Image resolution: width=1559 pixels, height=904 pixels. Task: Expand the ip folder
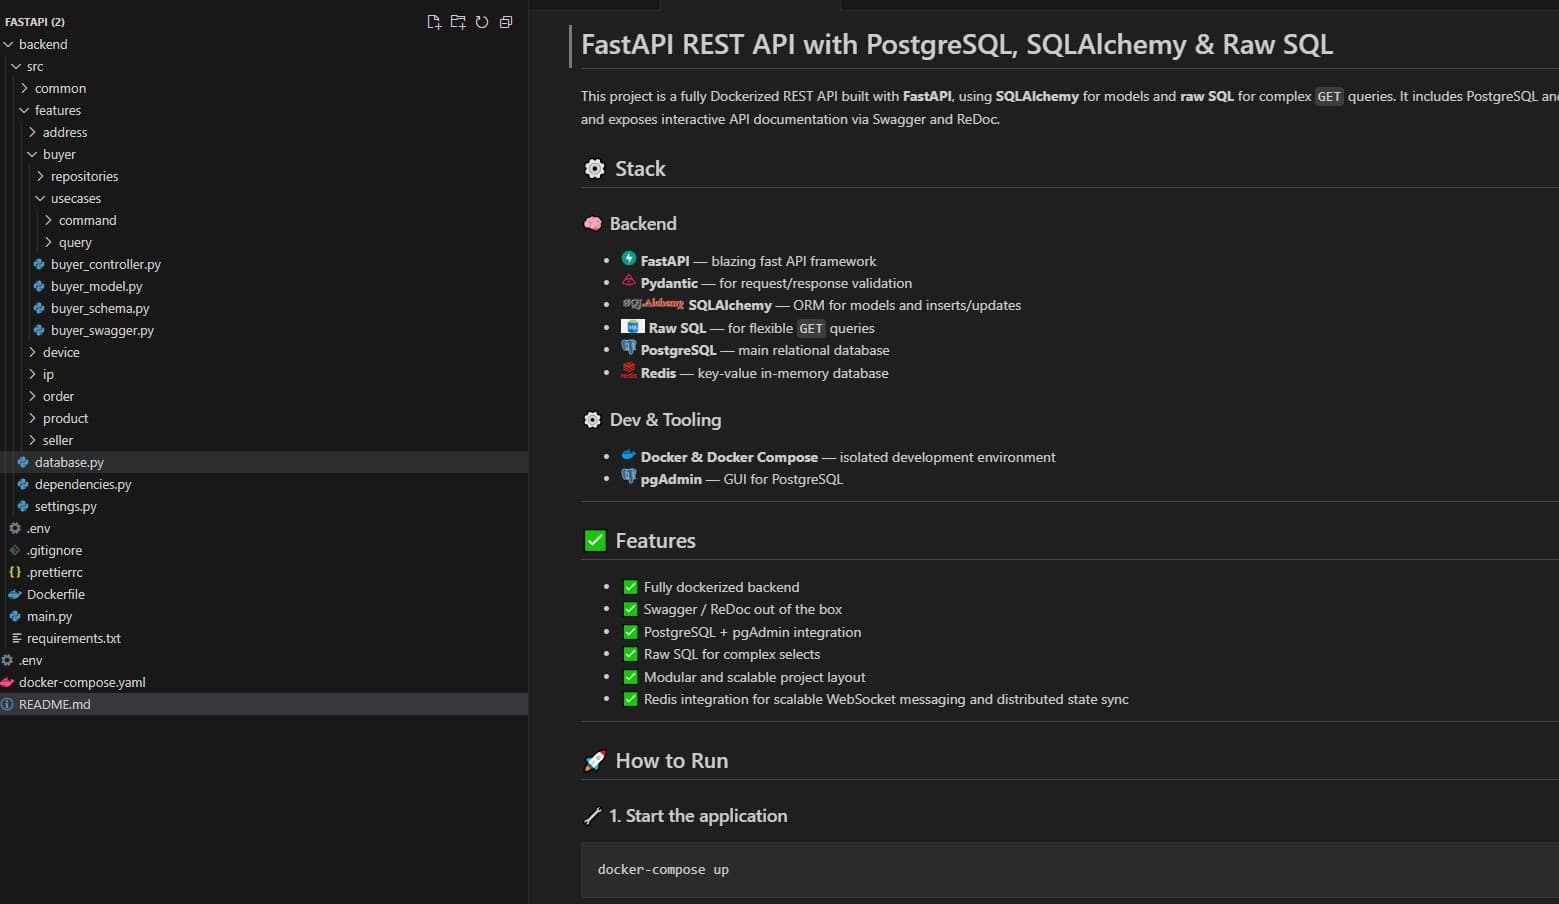[x=33, y=374]
